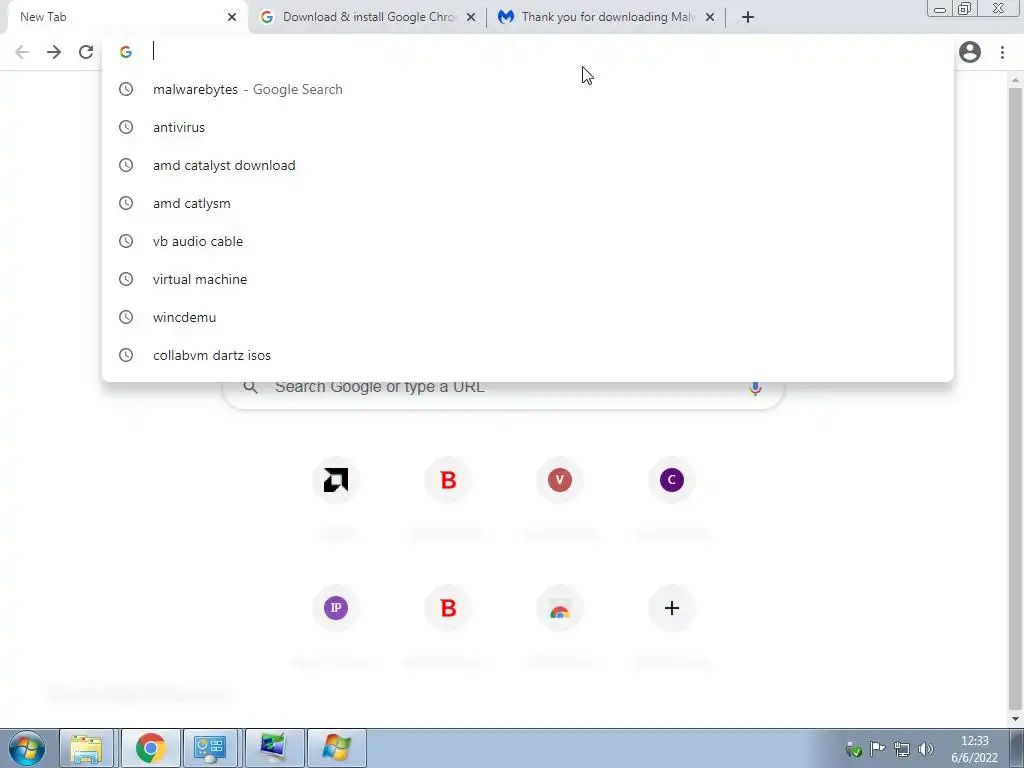Open a new tab with plus button

click(x=748, y=17)
